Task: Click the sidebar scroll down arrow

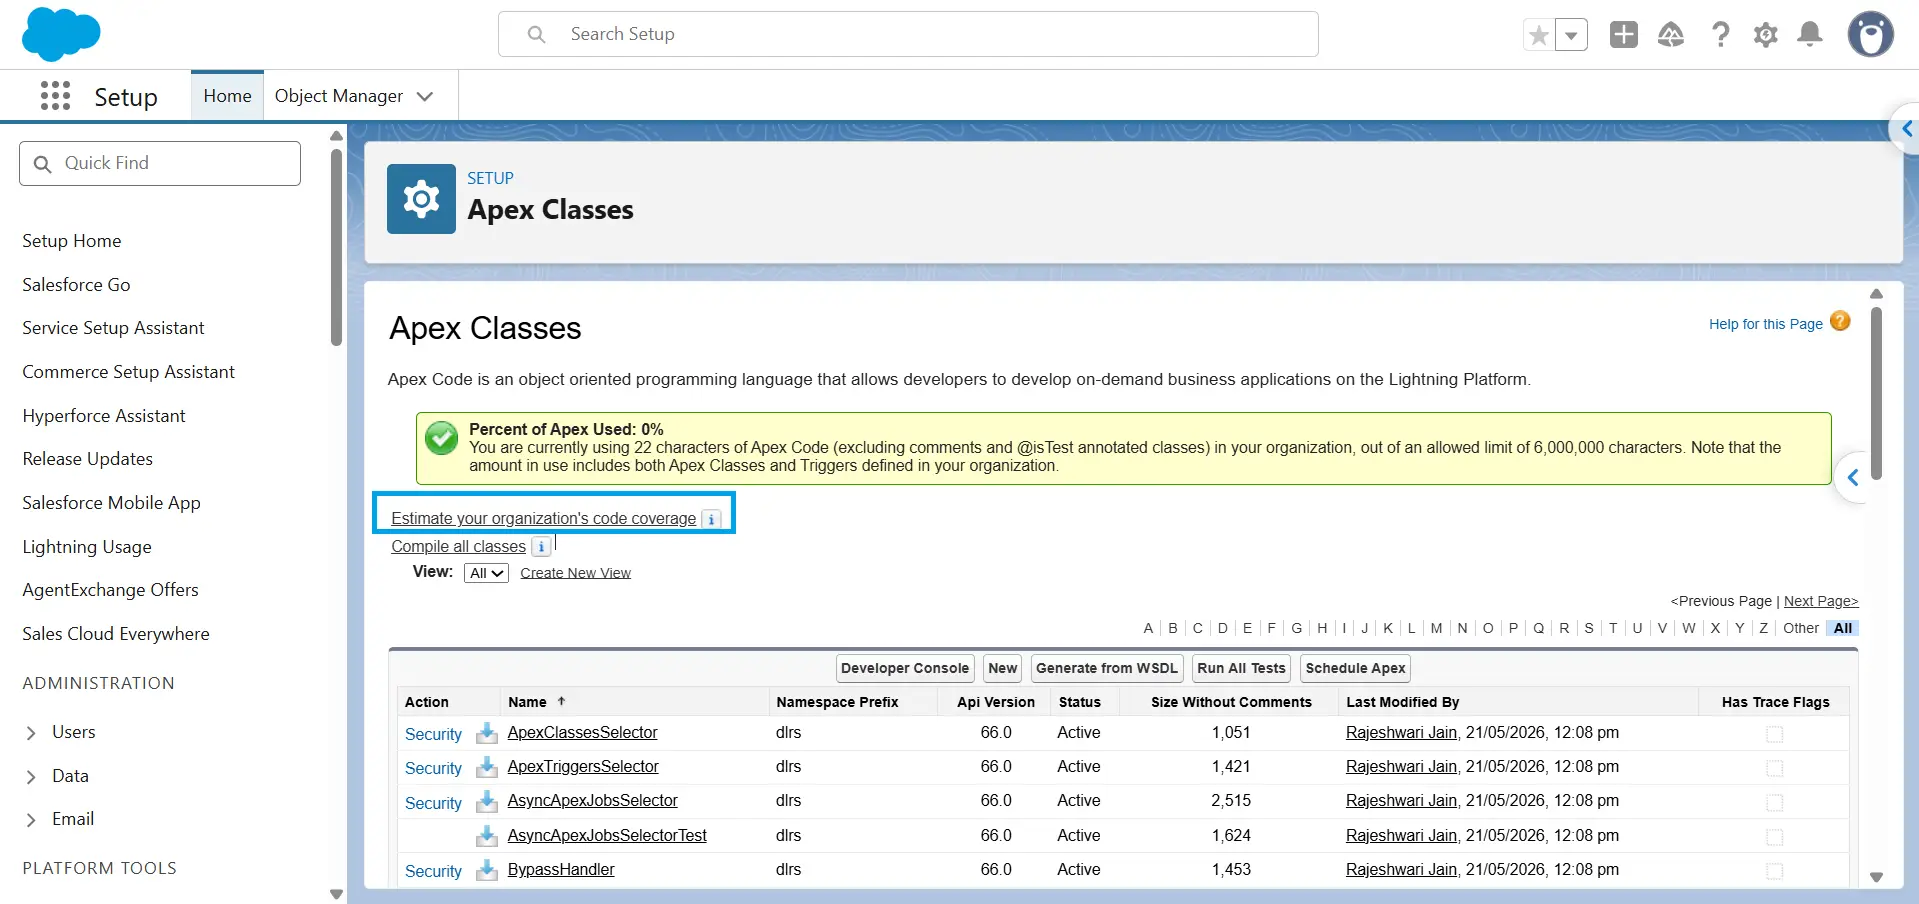Action: (336, 894)
